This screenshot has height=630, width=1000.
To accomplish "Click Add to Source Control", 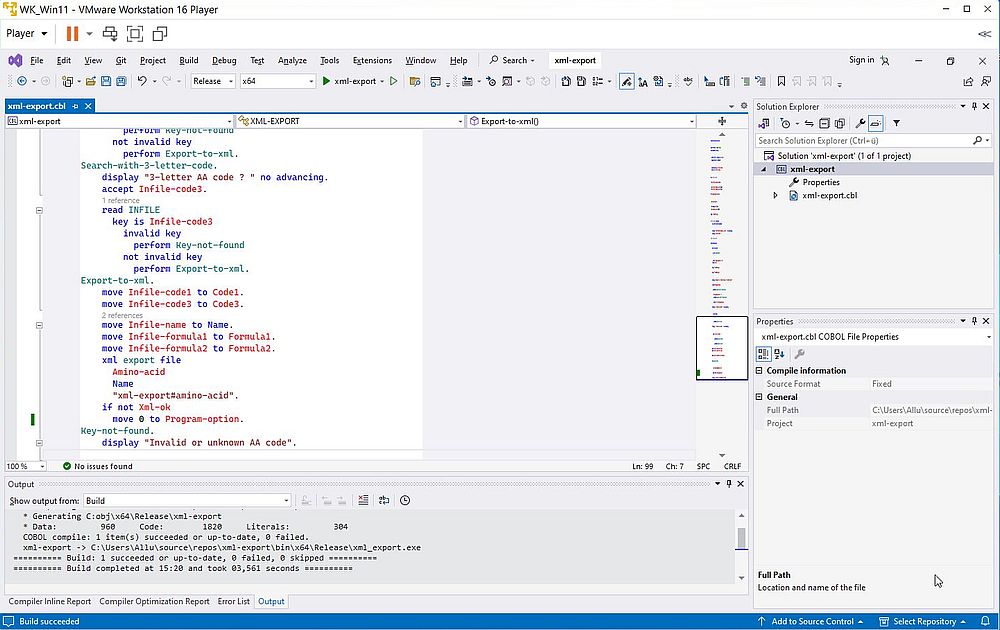I will pos(812,621).
